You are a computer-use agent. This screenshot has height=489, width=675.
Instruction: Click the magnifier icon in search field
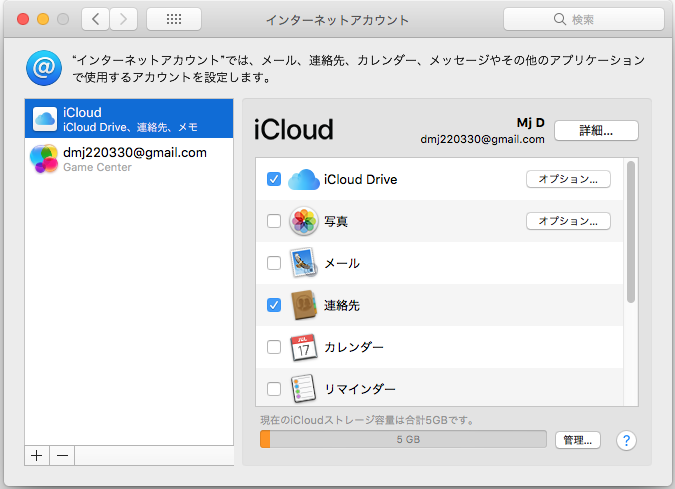(560, 19)
